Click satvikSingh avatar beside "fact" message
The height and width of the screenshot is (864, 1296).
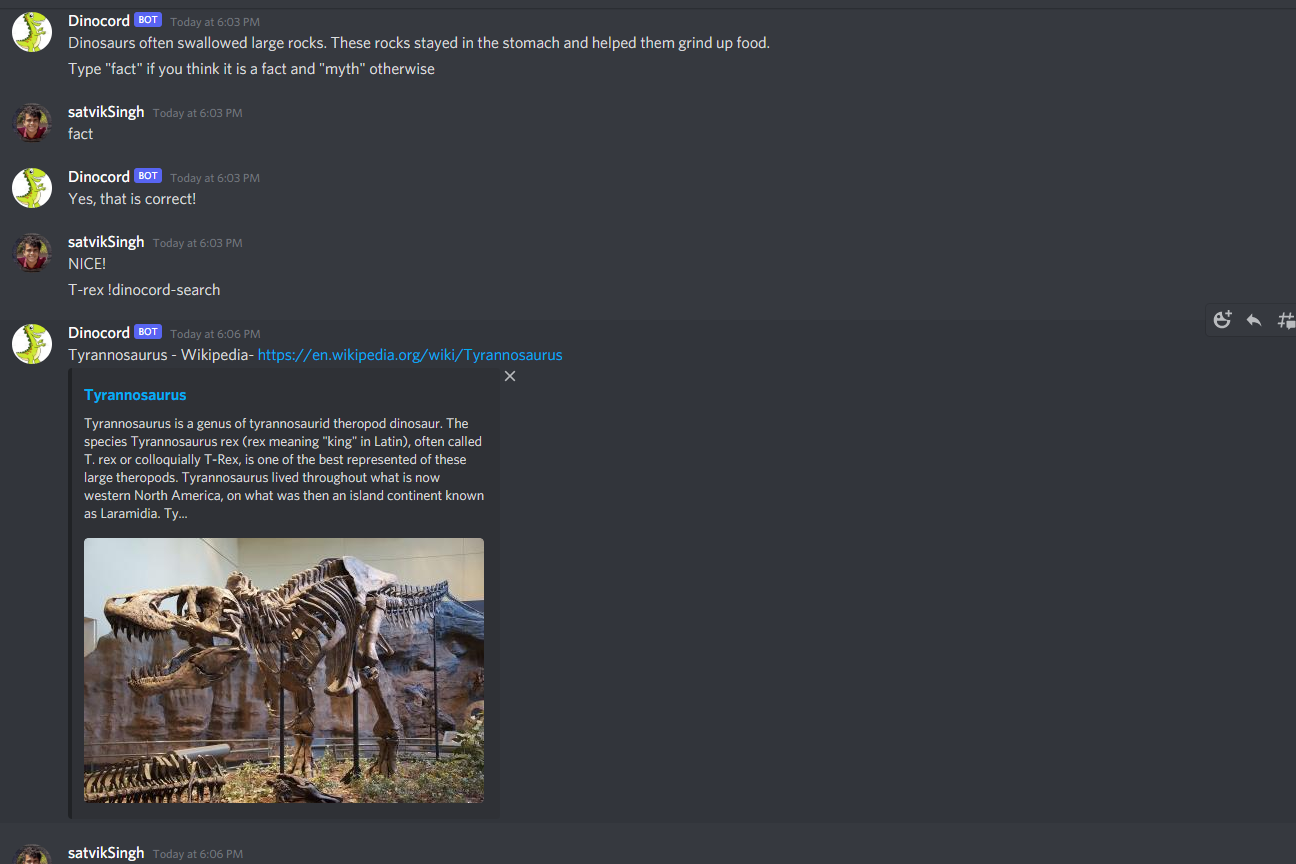[x=32, y=123]
